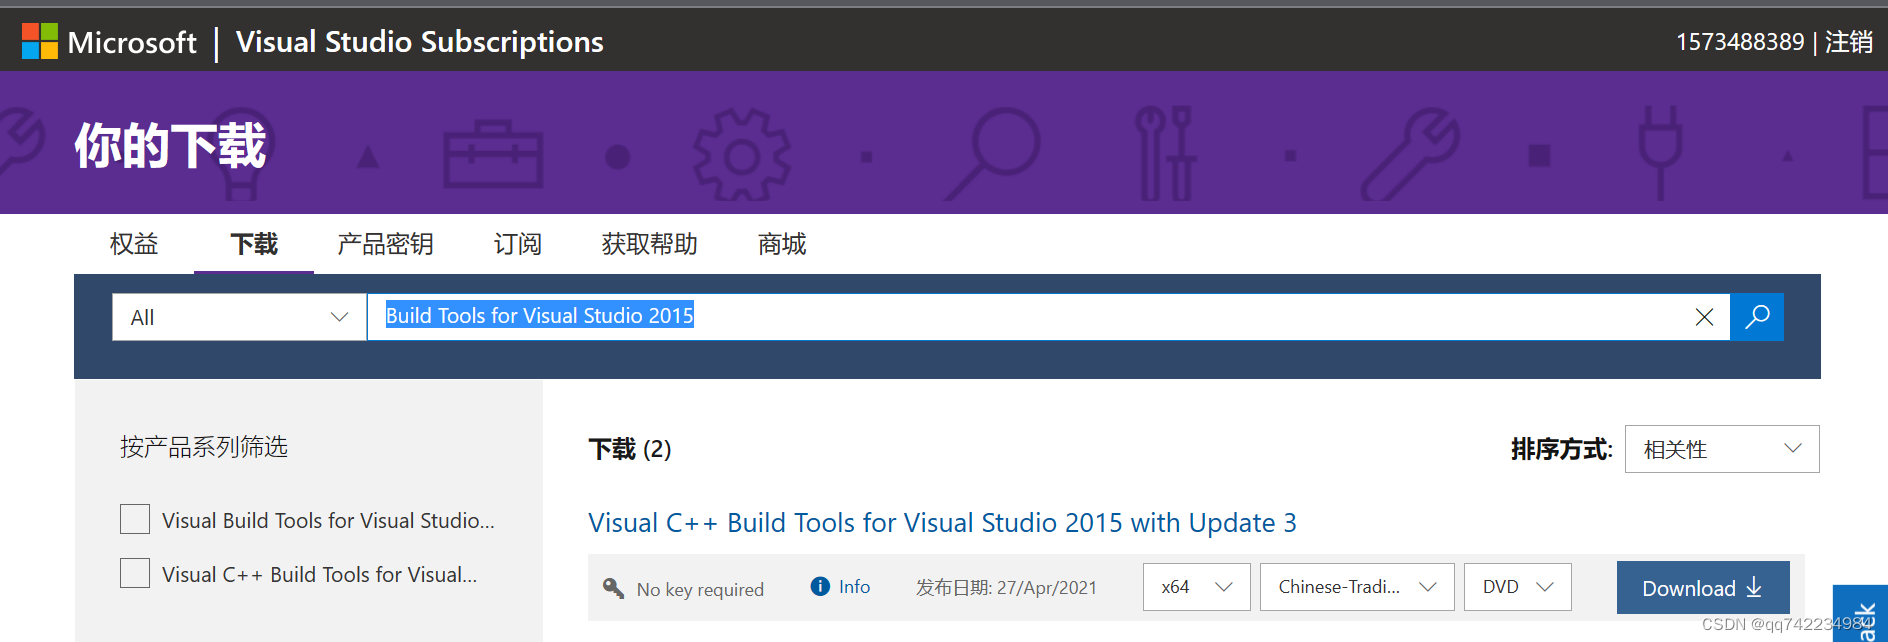Expand the All category dropdown

(239, 317)
